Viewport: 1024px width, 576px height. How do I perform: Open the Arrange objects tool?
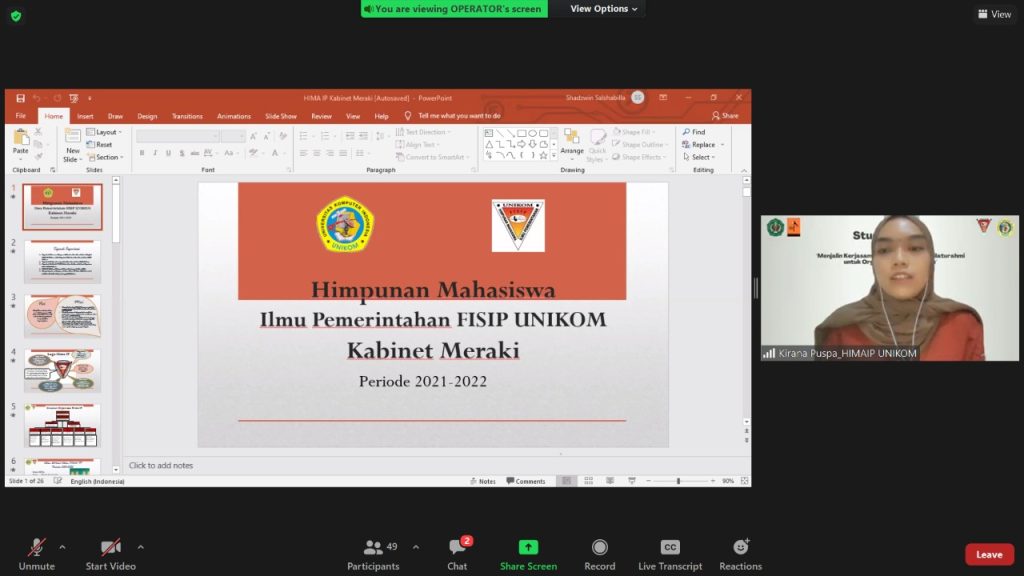click(x=572, y=142)
